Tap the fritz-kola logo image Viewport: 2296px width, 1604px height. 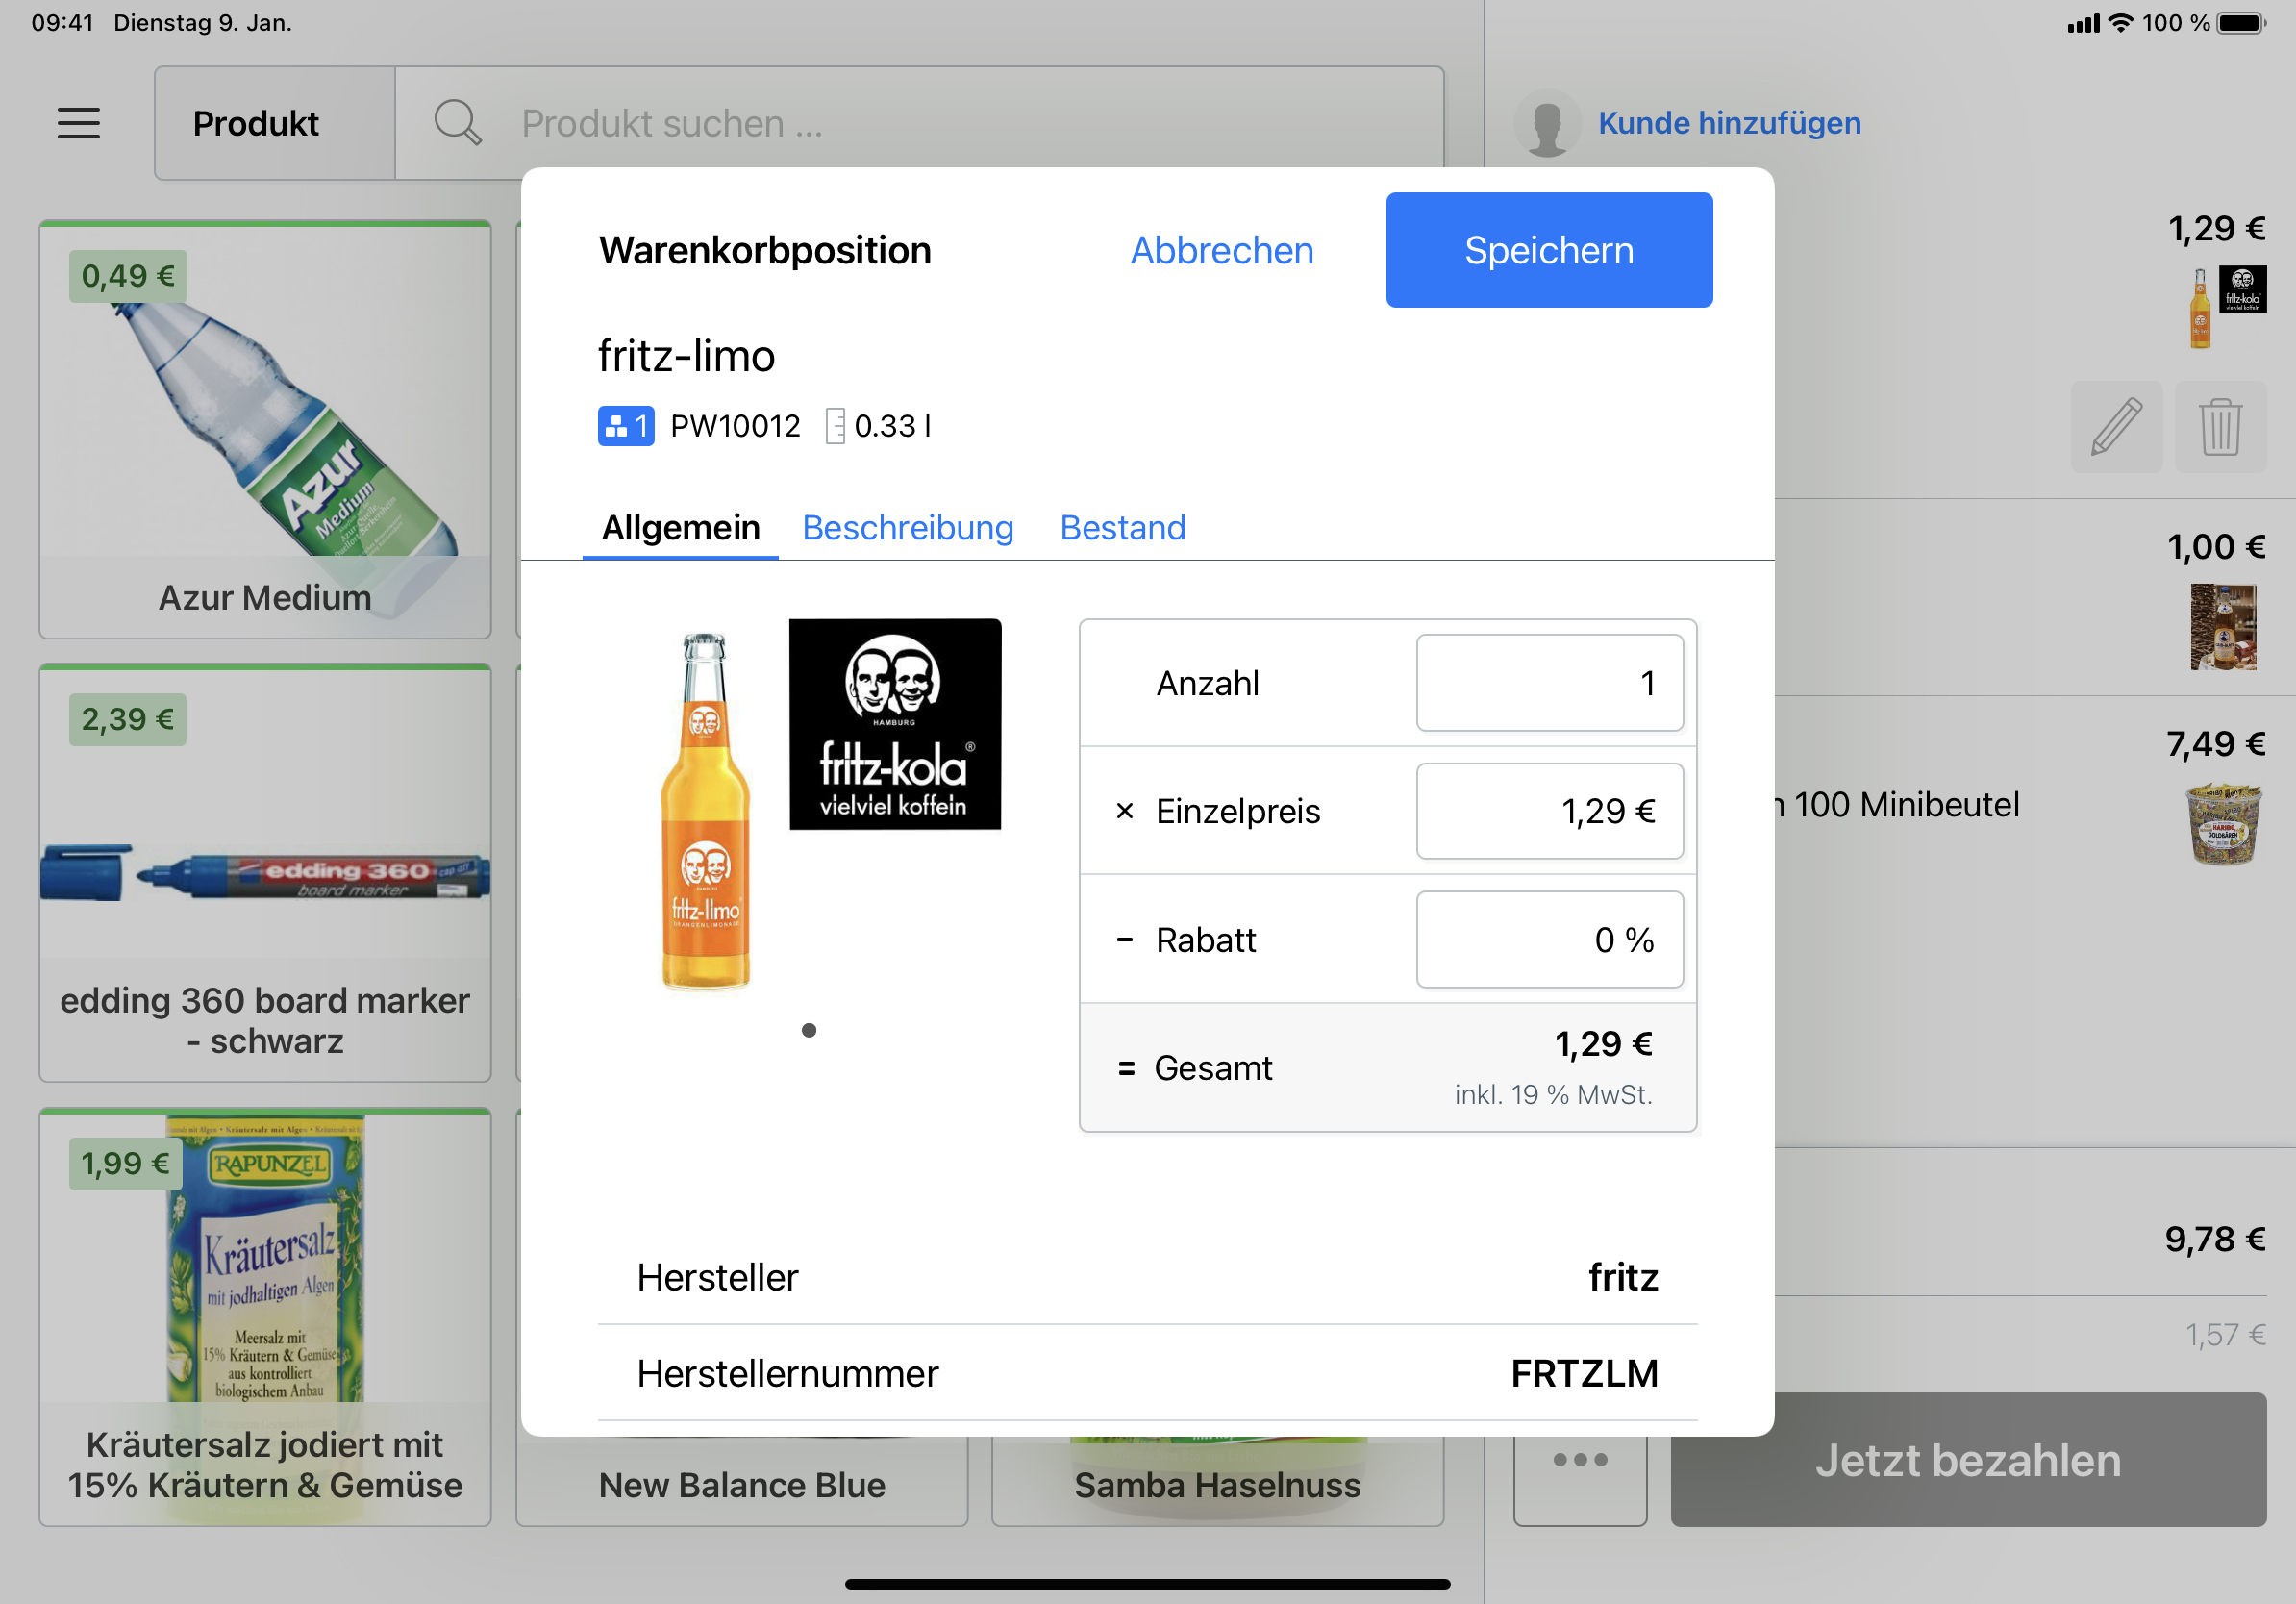click(x=894, y=724)
